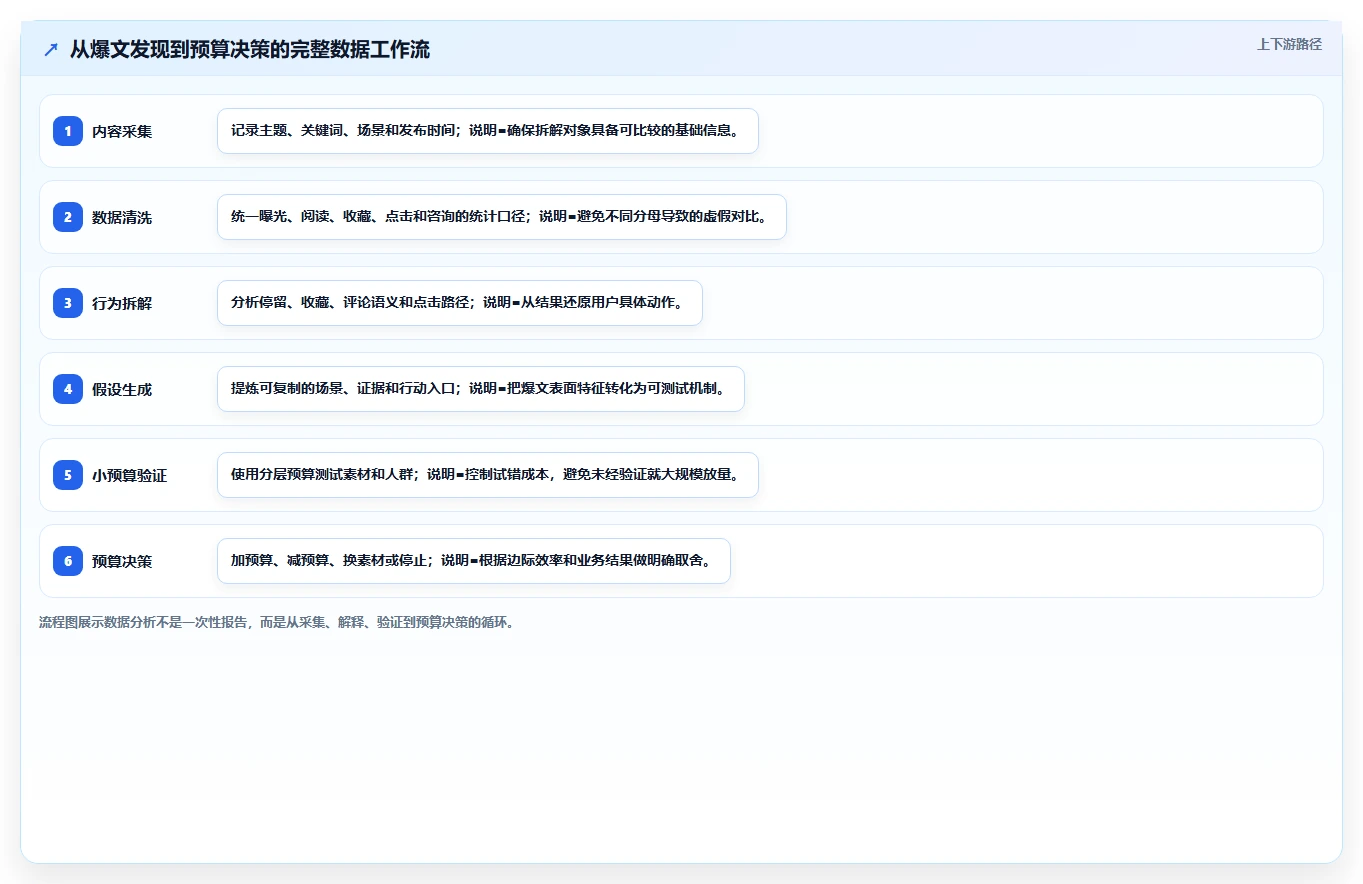
Task: Click the step 6 number badge
Action: coord(68,561)
